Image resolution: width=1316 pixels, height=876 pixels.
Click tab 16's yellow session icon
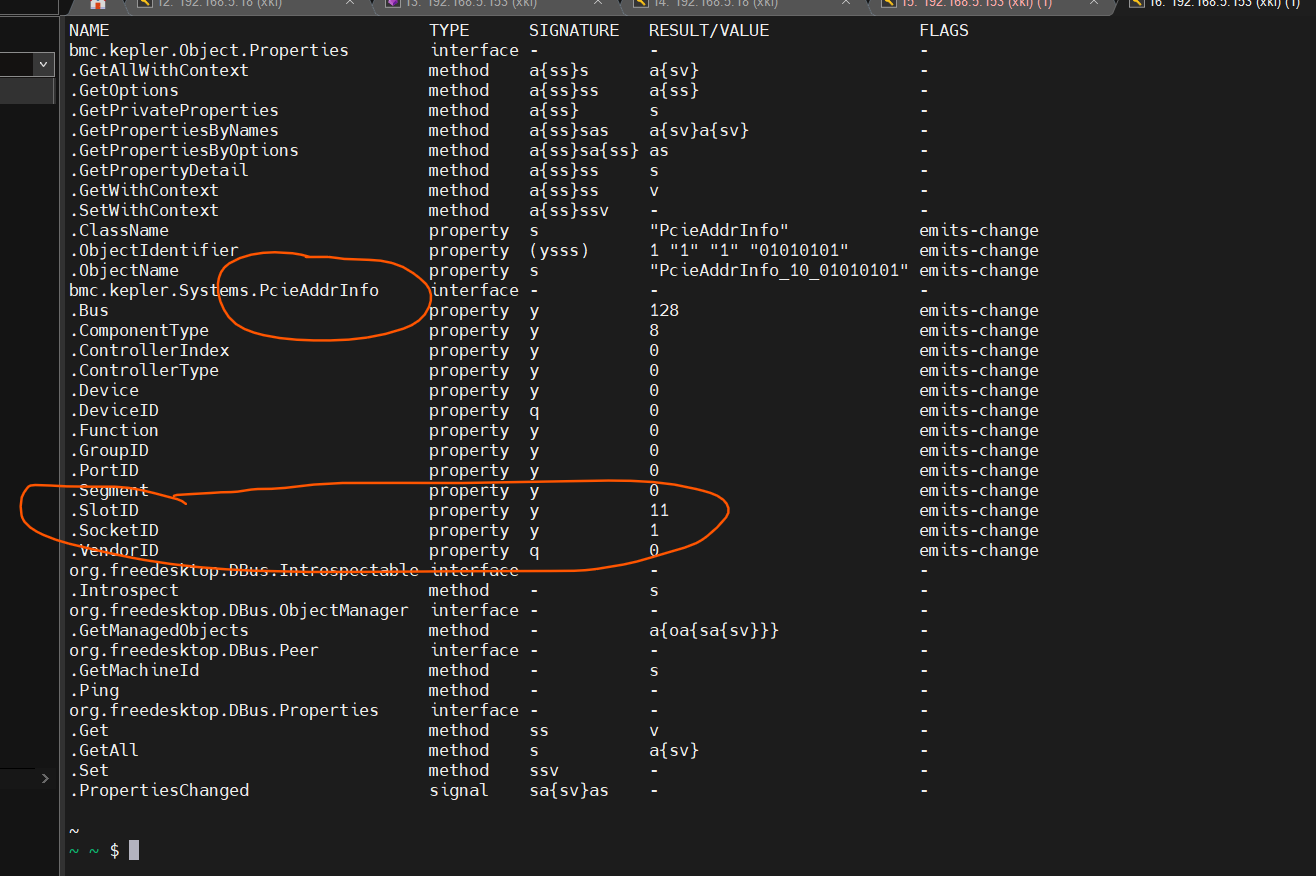[x=1137, y=4]
